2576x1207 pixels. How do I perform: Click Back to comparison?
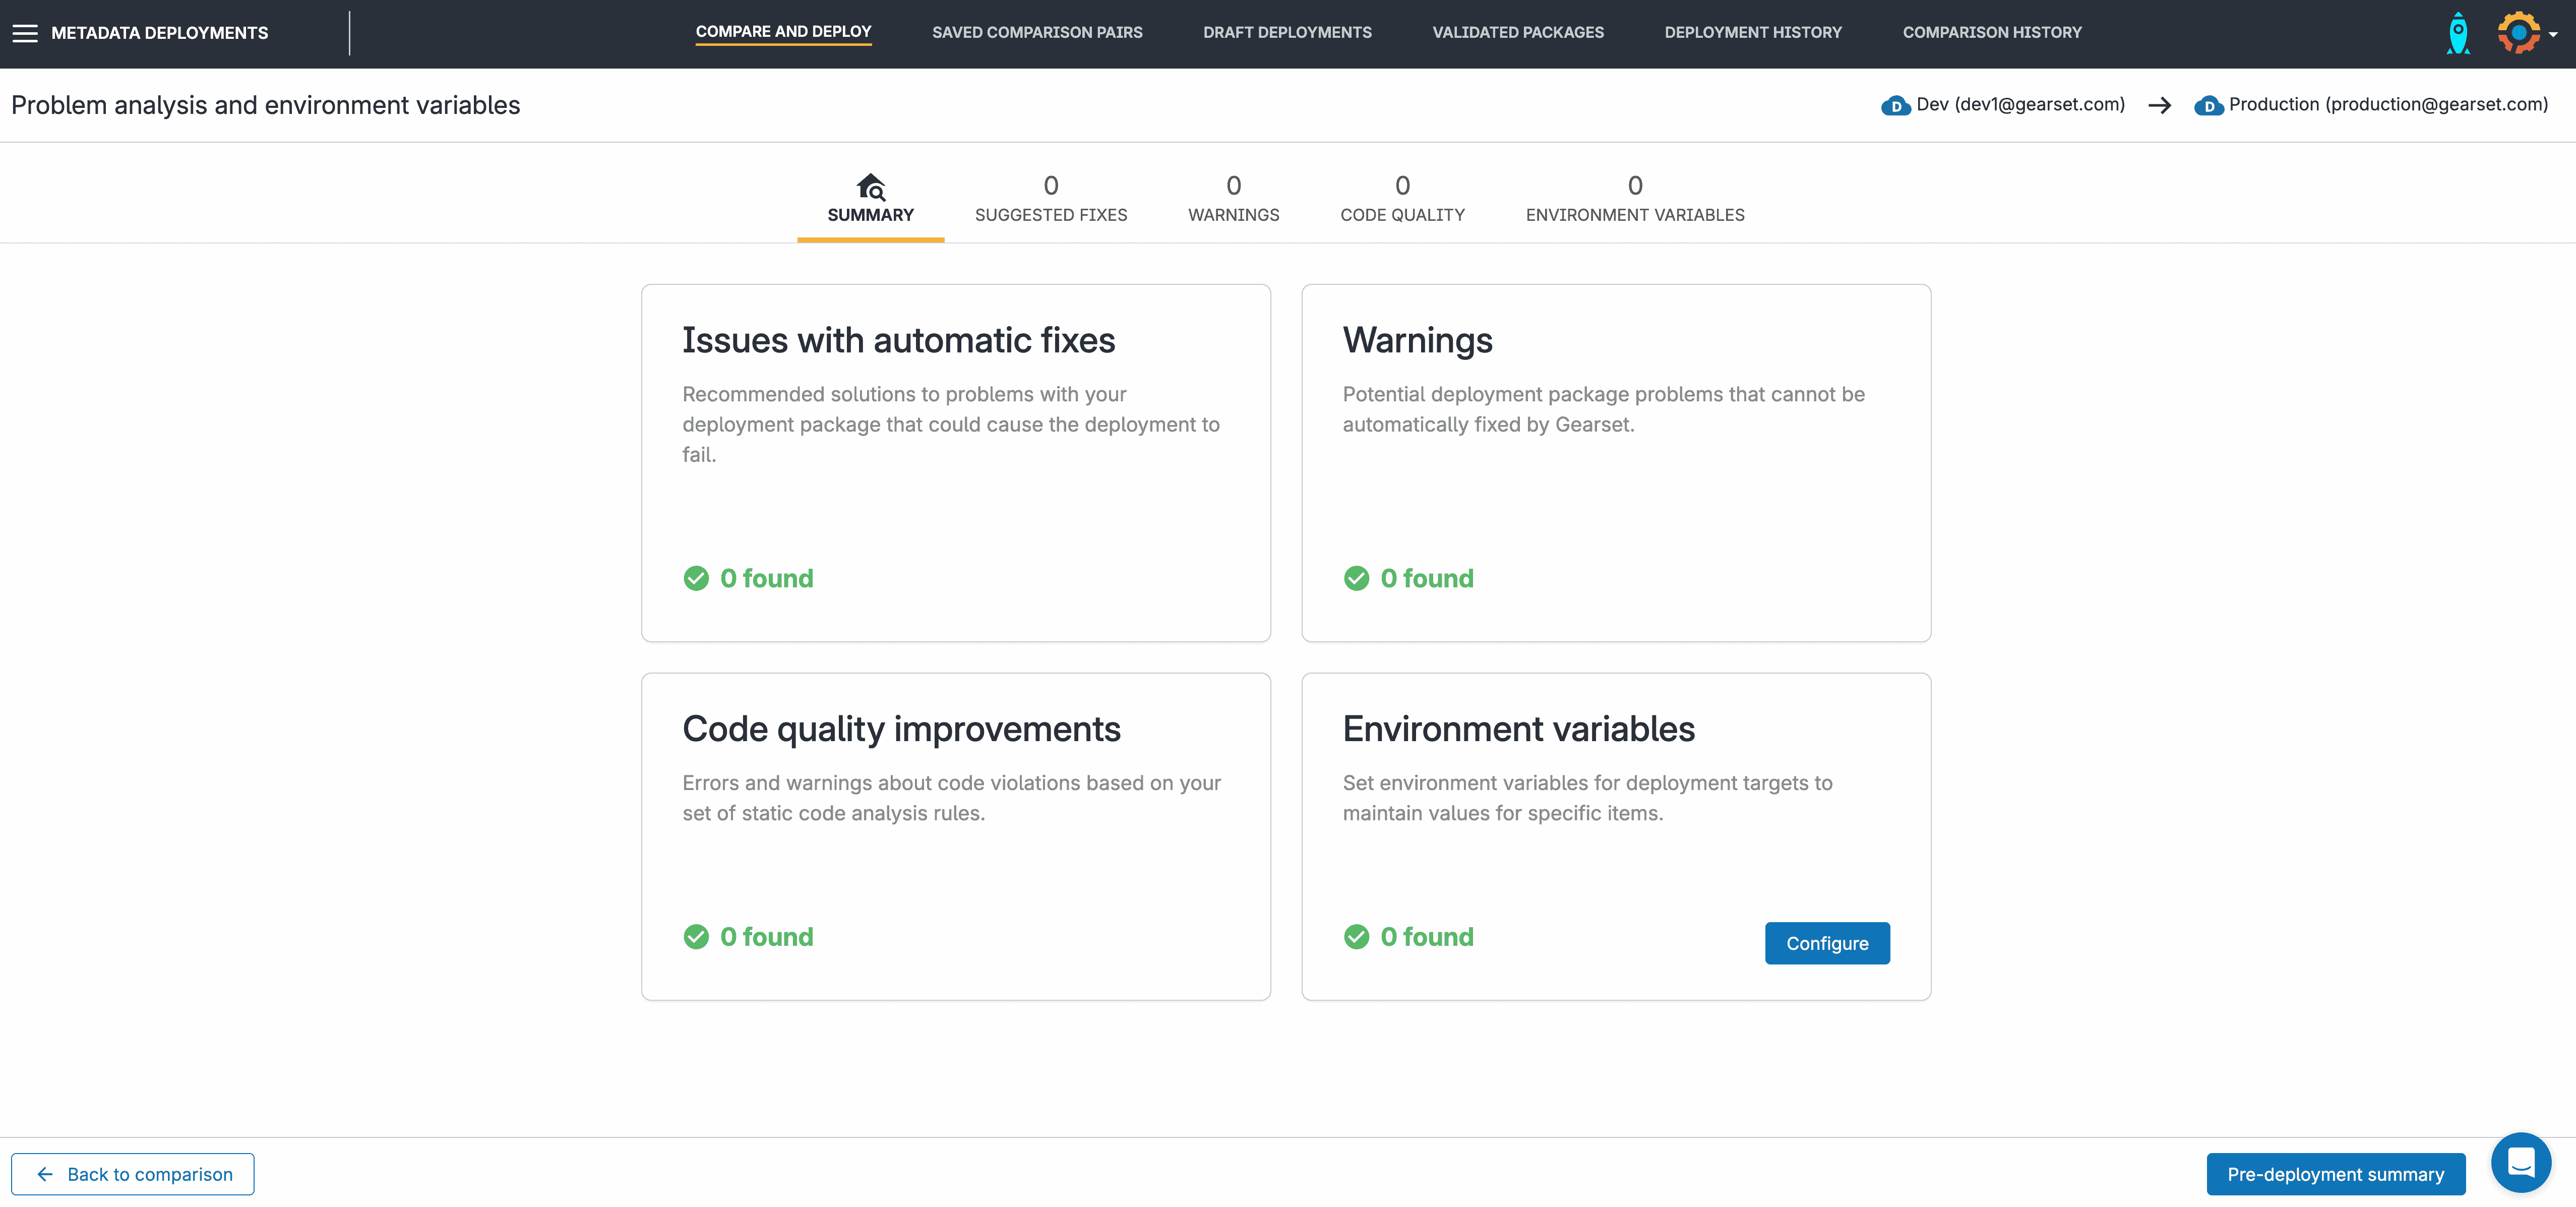pos(132,1174)
